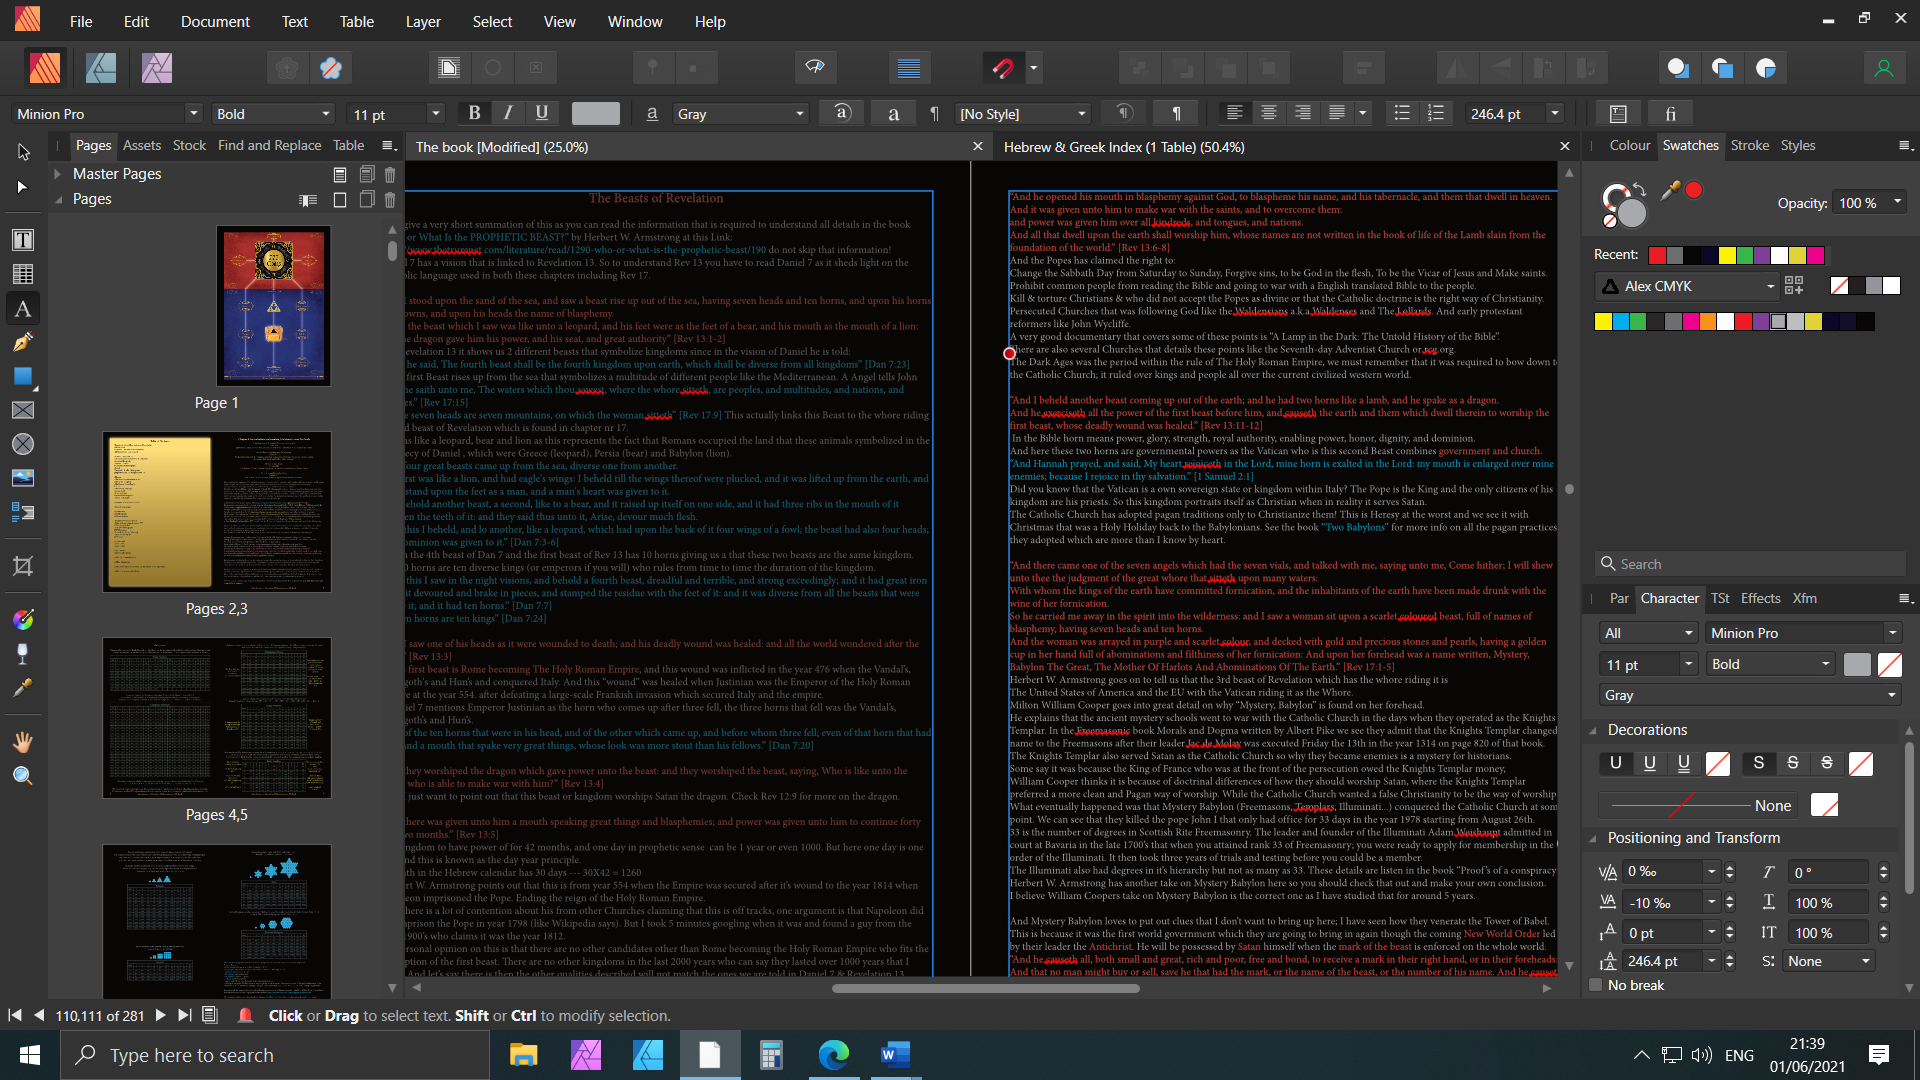Open the Alex CMYK palette dropdown
Viewport: 1920px width, 1080px height.
(x=1686, y=286)
